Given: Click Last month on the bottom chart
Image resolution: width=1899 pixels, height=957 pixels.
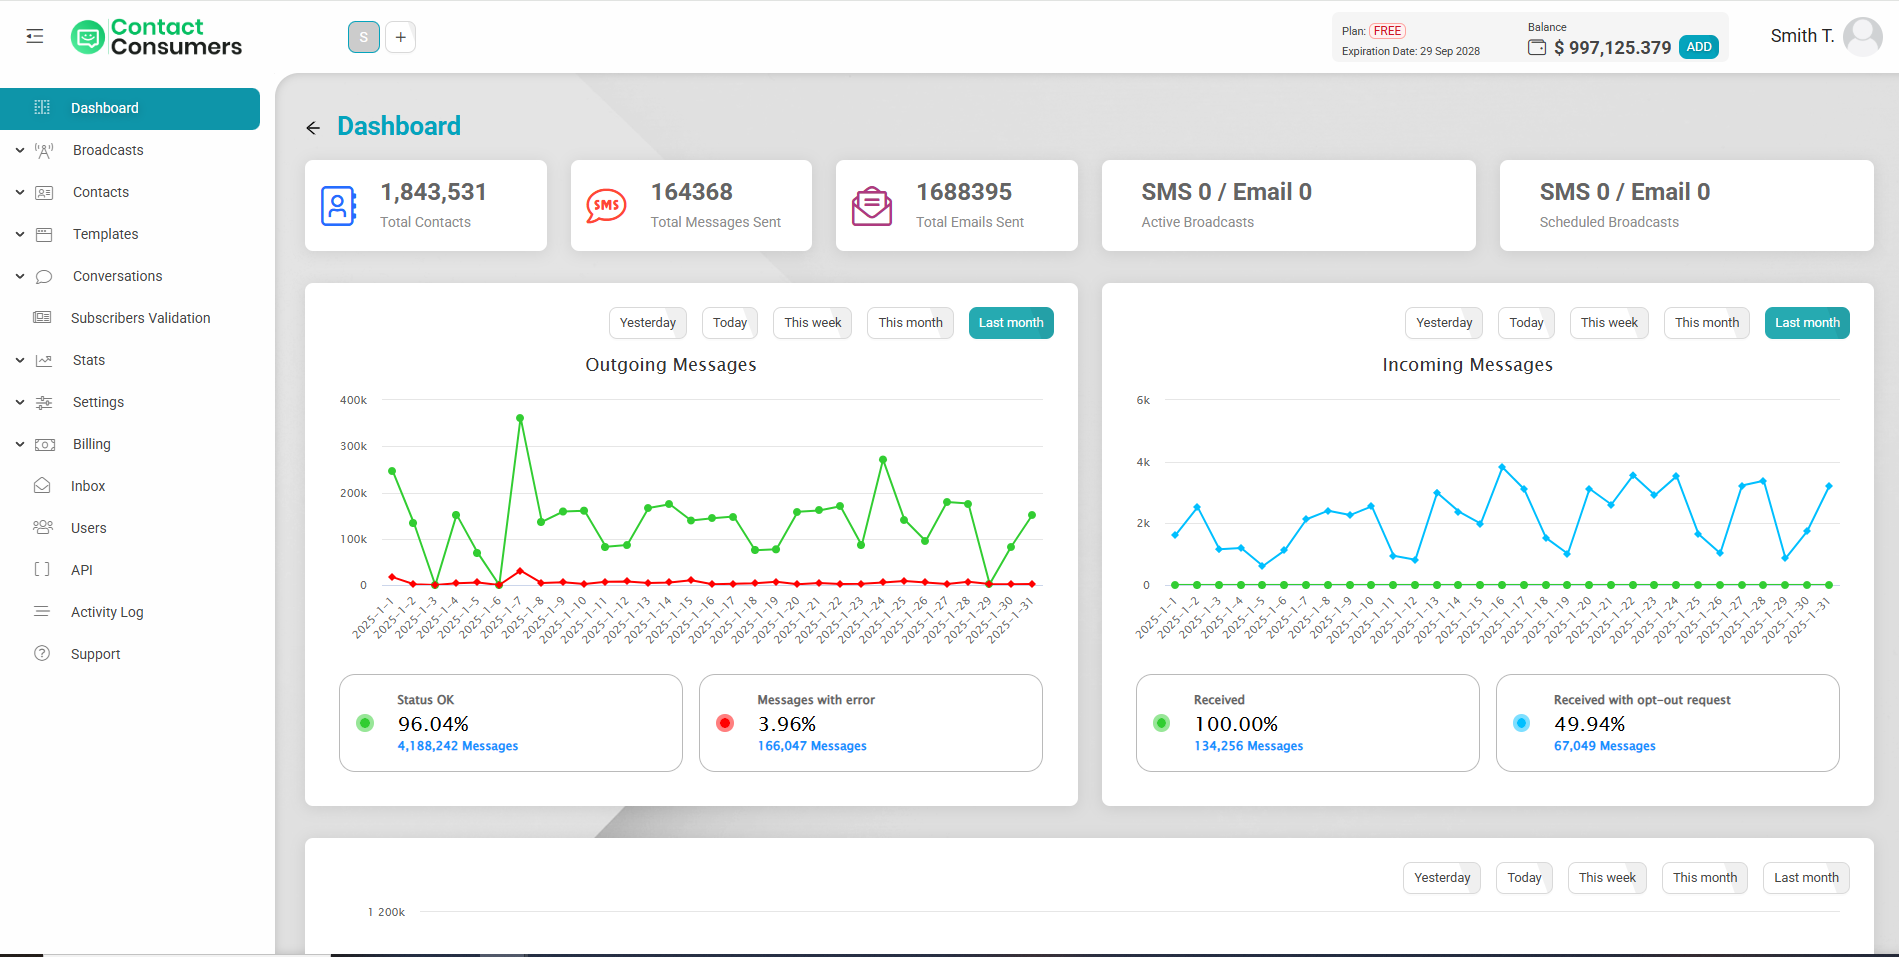Looking at the screenshot, I should [1806, 878].
